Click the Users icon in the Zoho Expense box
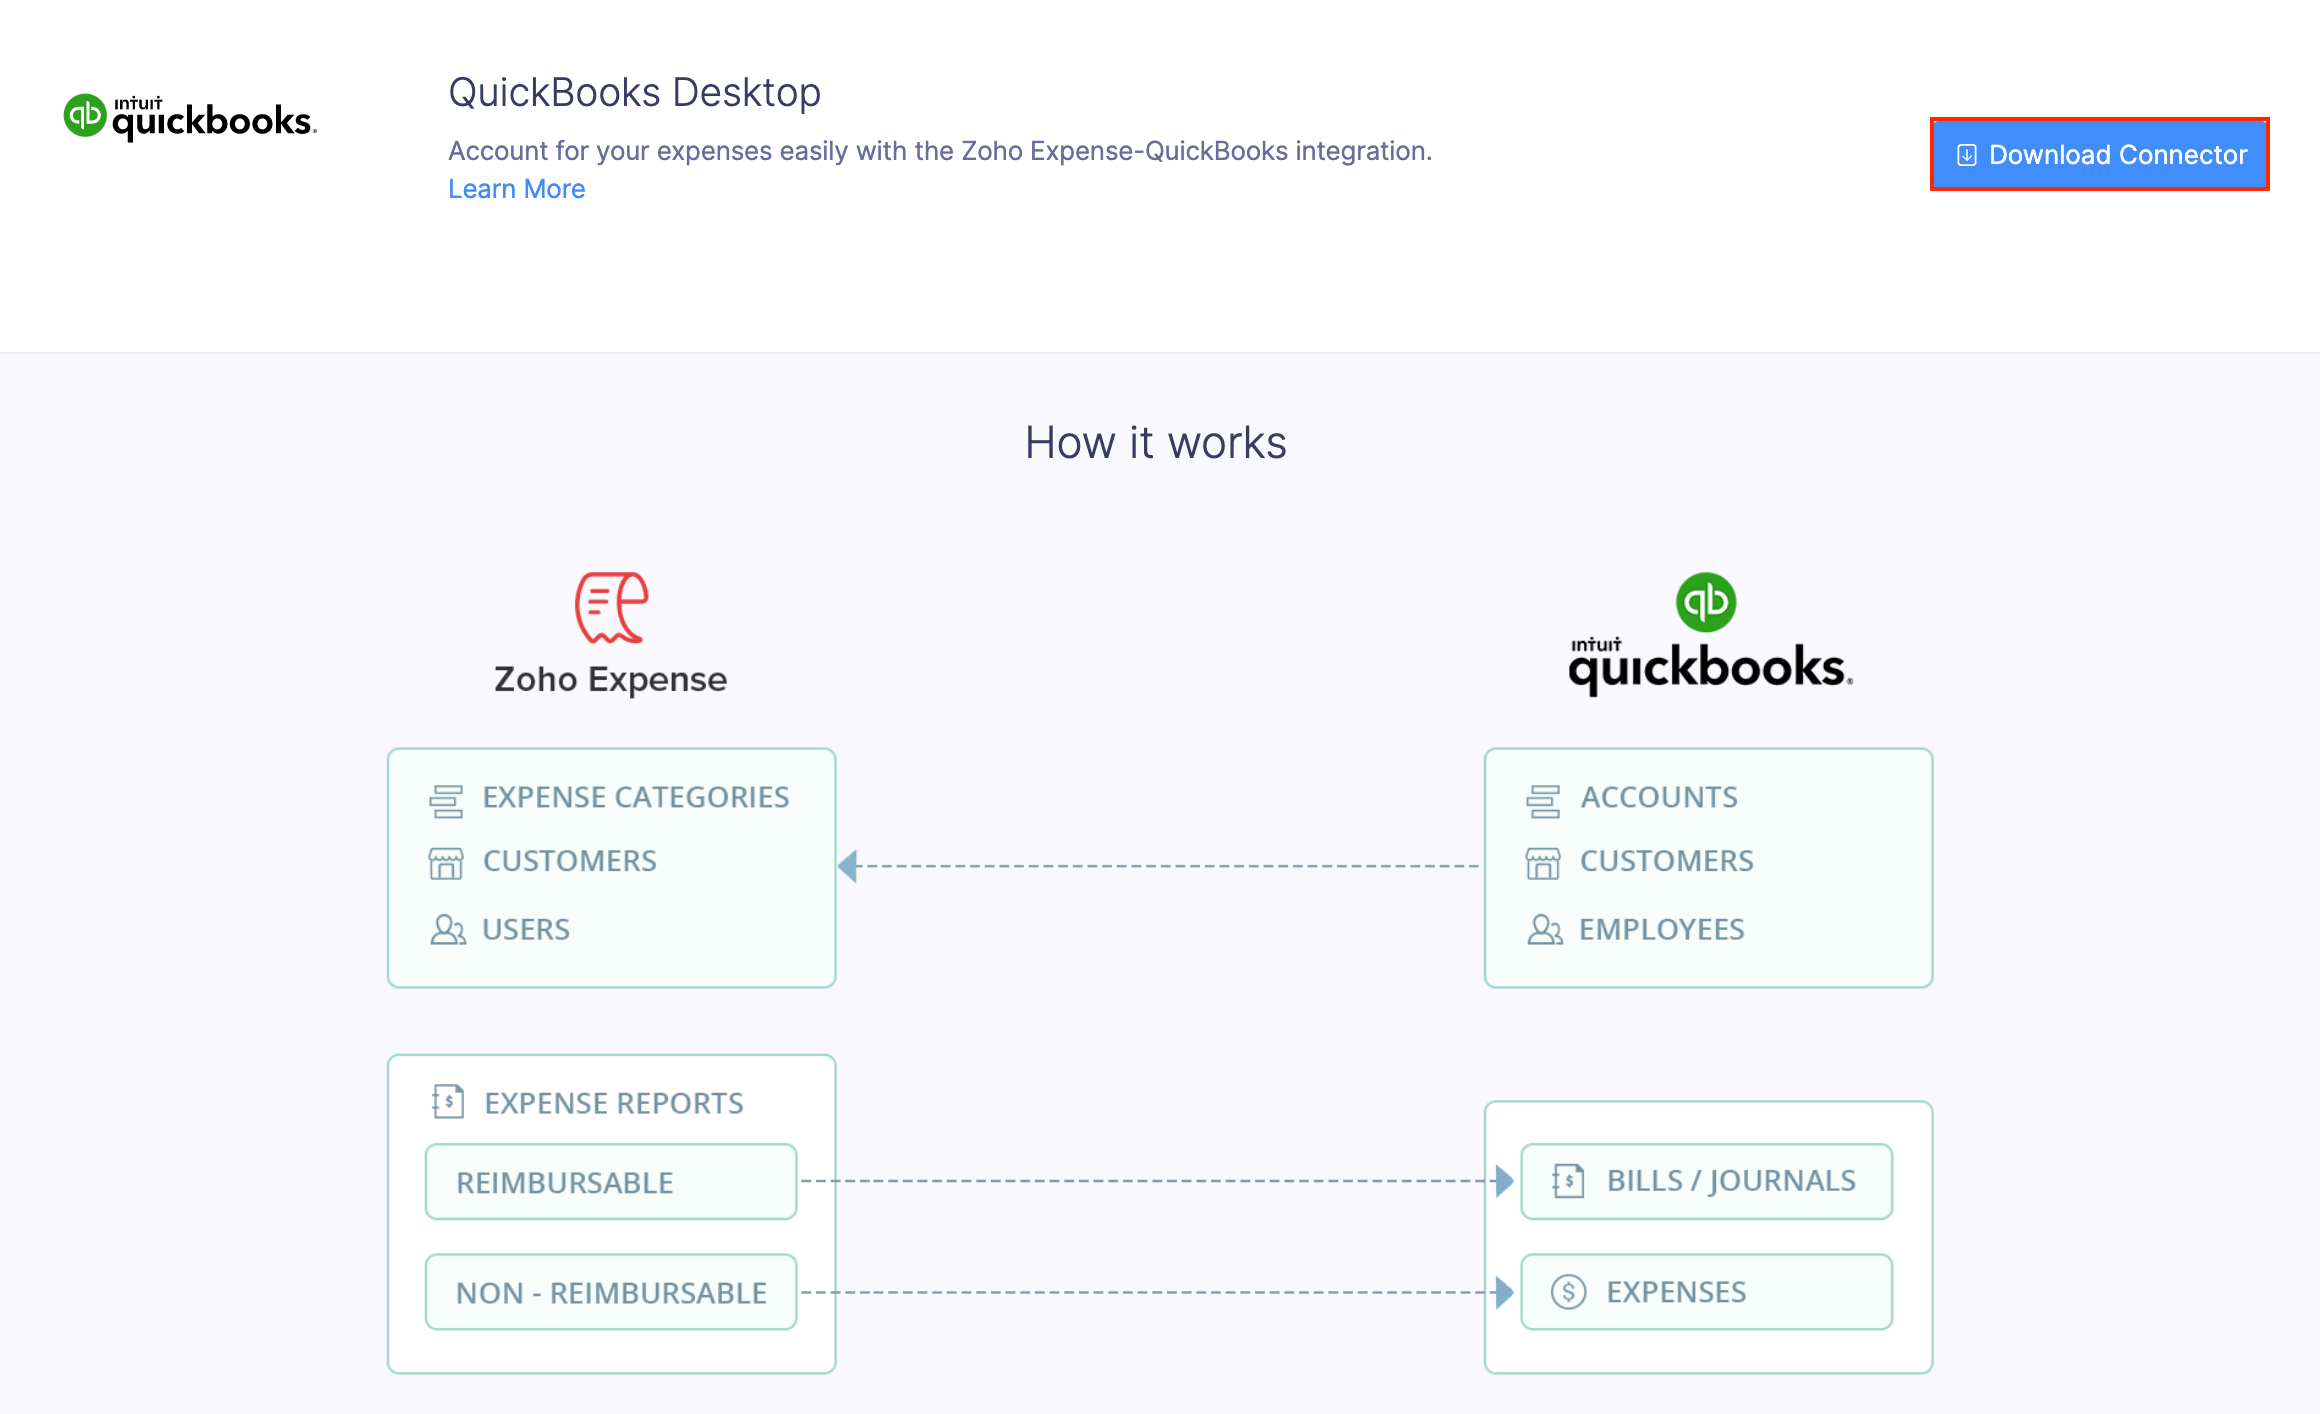The image size is (2320, 1414). pyautogui.click(x=447, y=929)
